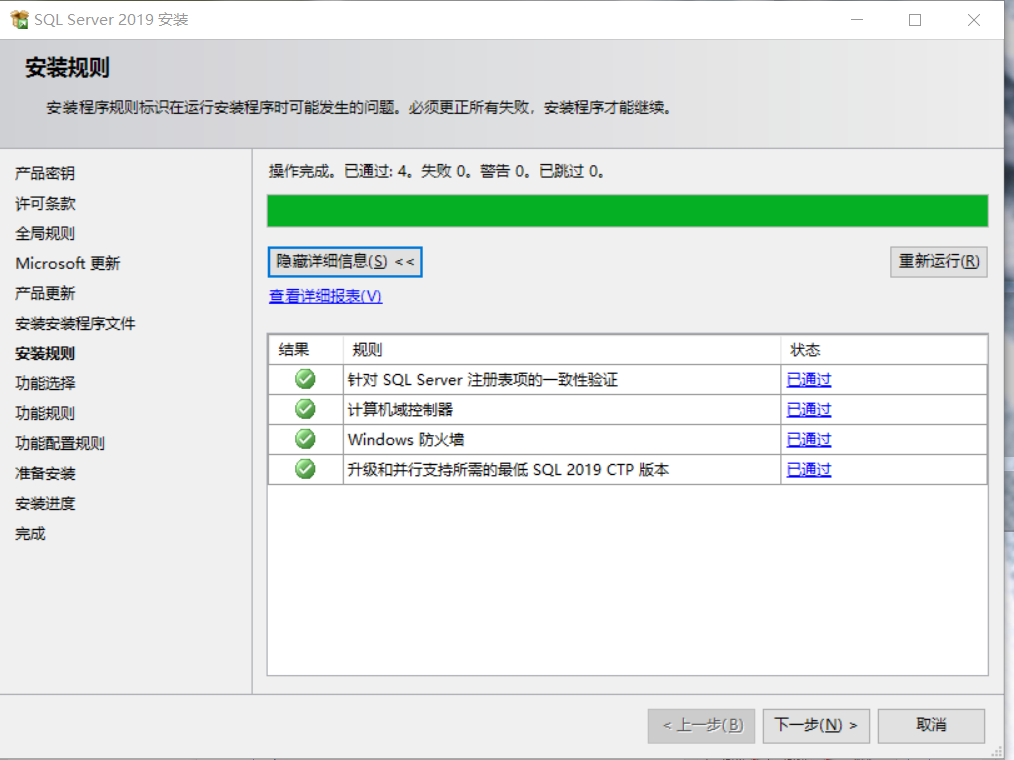This screenshot has width=1014, height=760.
Task: Re-run the rules with 重新运行 button
Action: pos(939,262)
